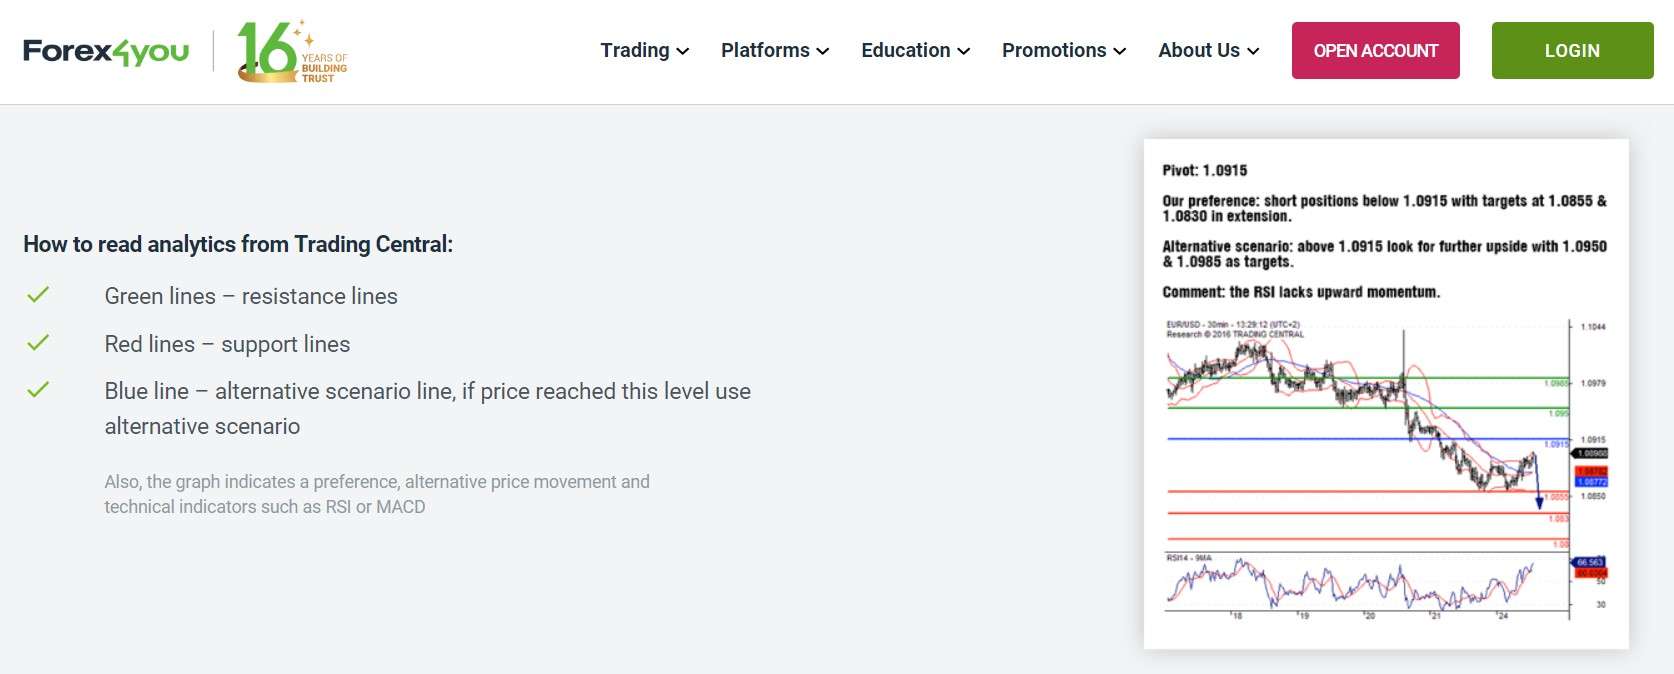Select text 'Blue line – alternative scenario line'
This screenshot has width=1674, height=674.
point(279,391)
